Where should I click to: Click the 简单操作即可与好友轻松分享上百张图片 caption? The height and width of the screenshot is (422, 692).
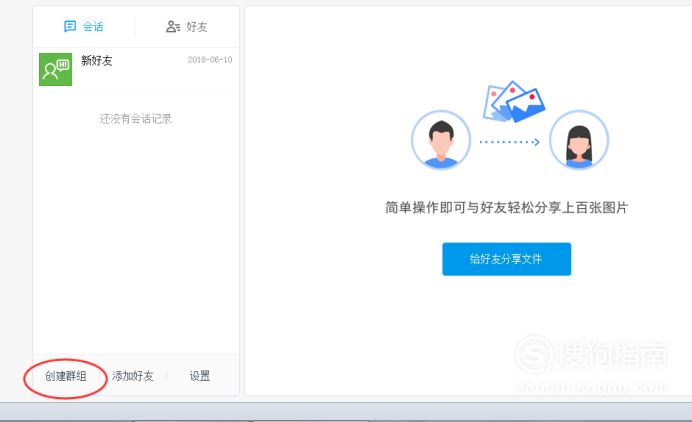point(507,207)
